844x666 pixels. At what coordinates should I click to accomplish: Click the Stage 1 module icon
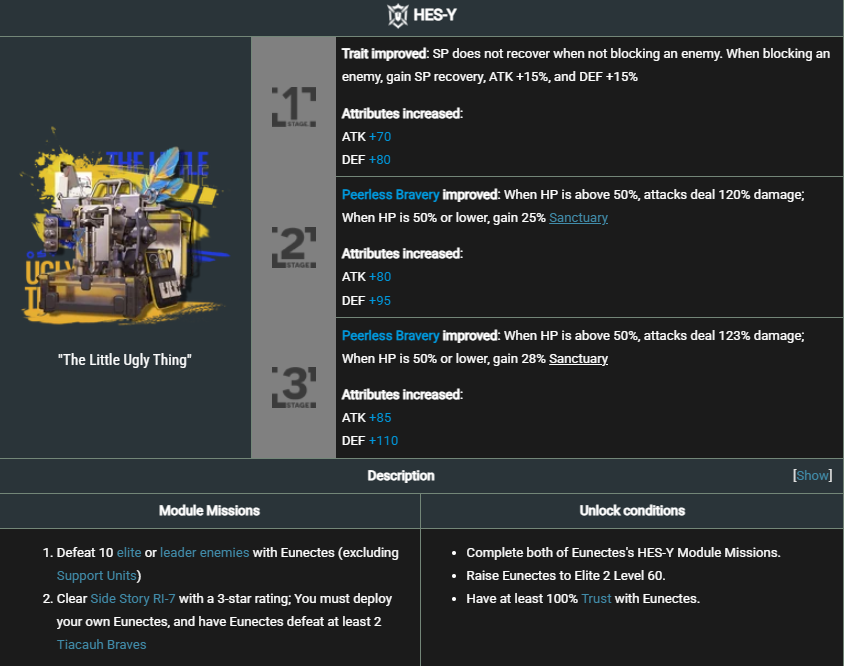(293, 107)
